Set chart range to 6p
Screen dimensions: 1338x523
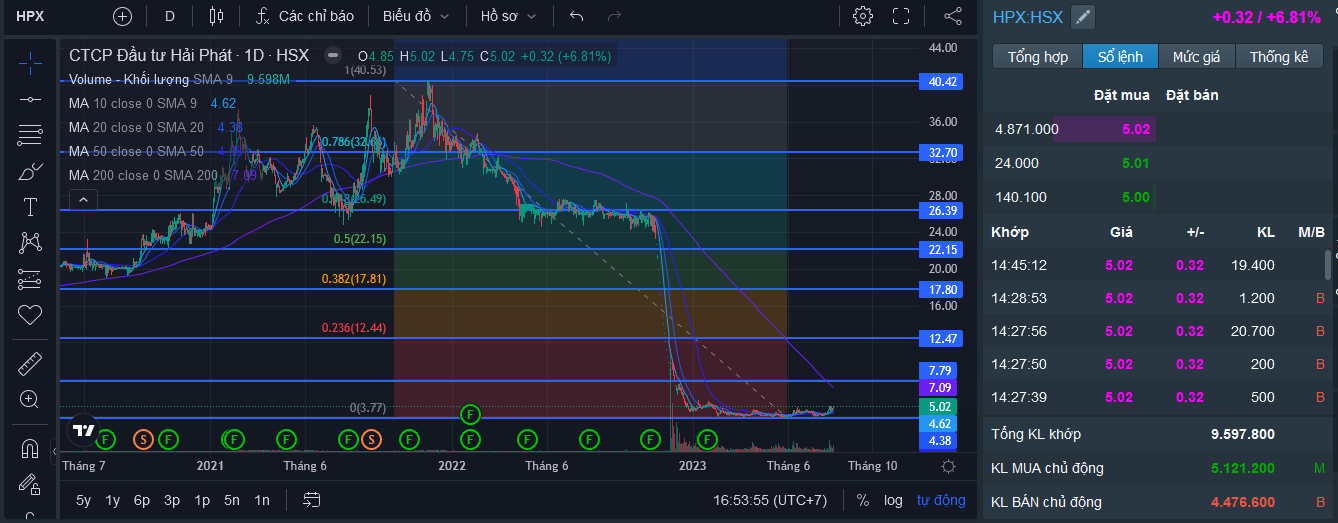pyautogui.click(x=142, y=499)
